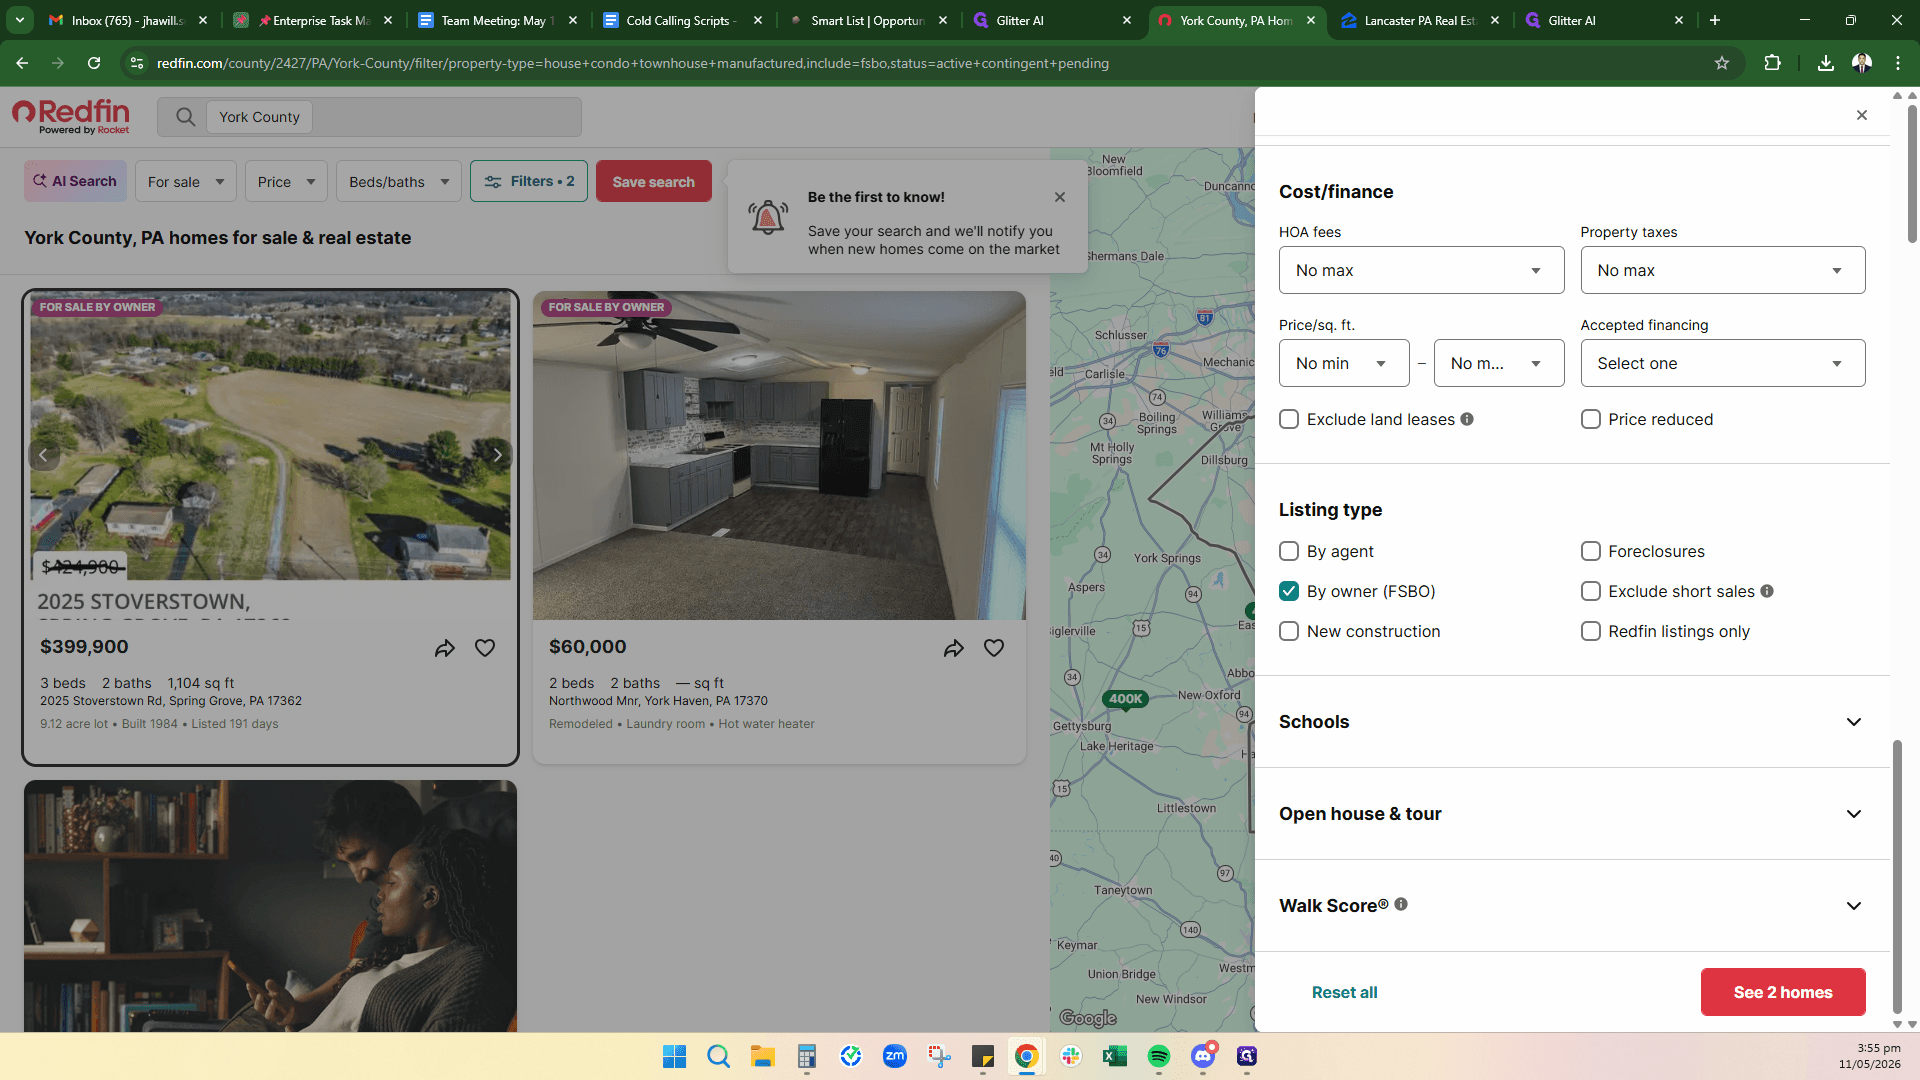This screenshot has width=1920, height=1080.
Task: Click info icon next to Exclude land leases
Action: point(1467,419)
